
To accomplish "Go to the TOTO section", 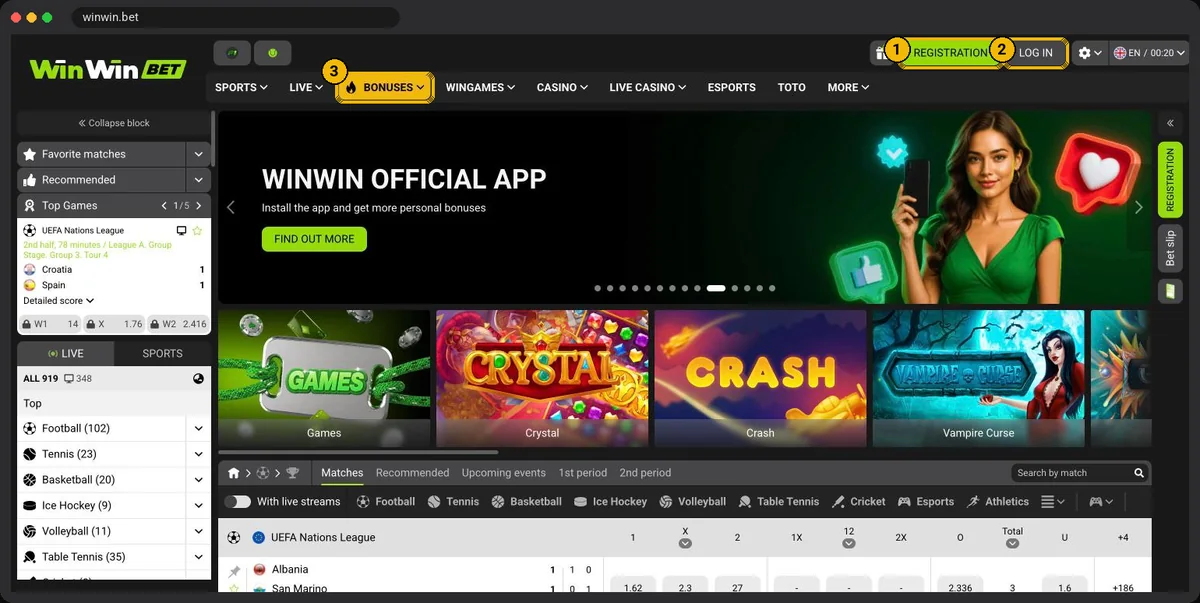I will point(791,87).
